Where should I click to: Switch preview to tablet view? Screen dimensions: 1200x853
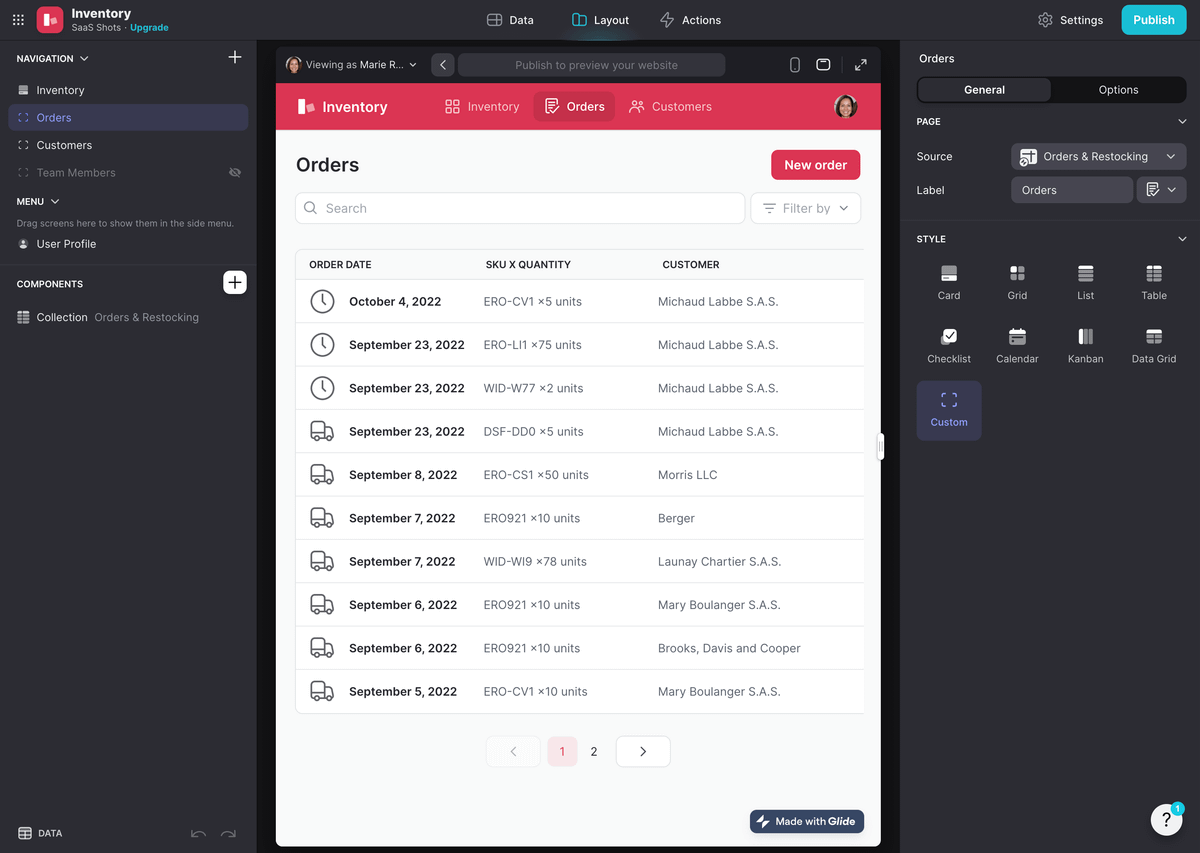pos(823,65)
